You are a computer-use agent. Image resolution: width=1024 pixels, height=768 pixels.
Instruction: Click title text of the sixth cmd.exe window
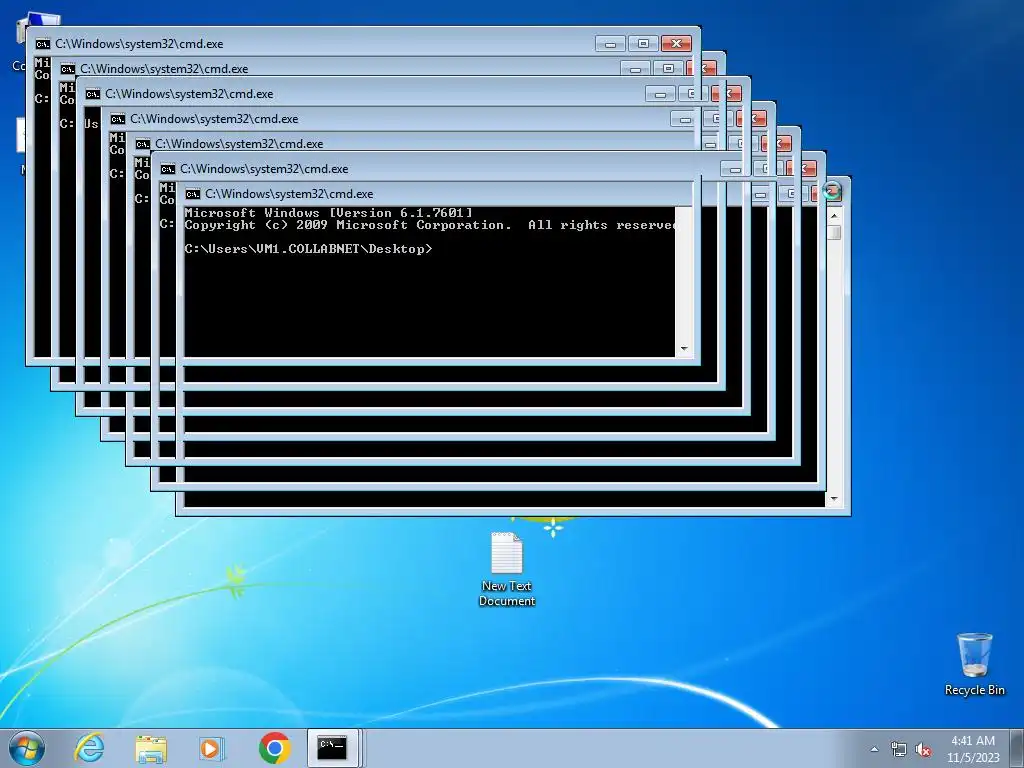coord(264,169)
